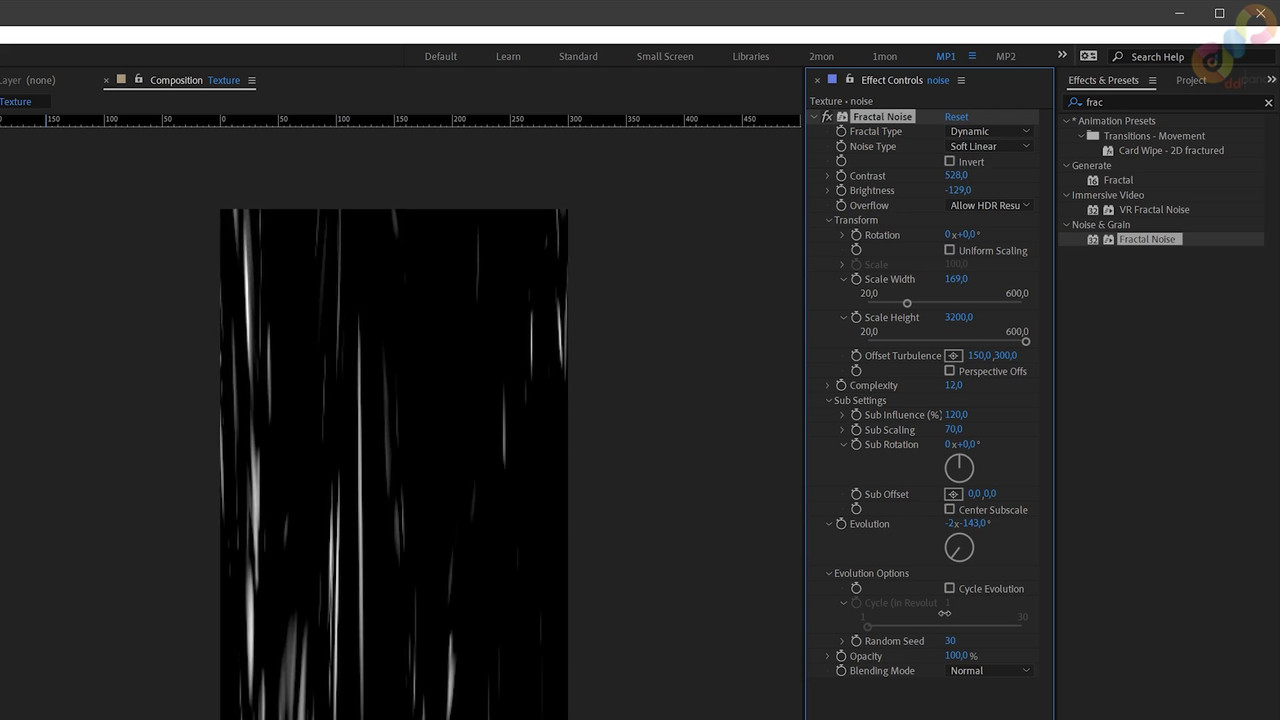
Task: Collapse the Evolution Options group
Action: [829, 574]
